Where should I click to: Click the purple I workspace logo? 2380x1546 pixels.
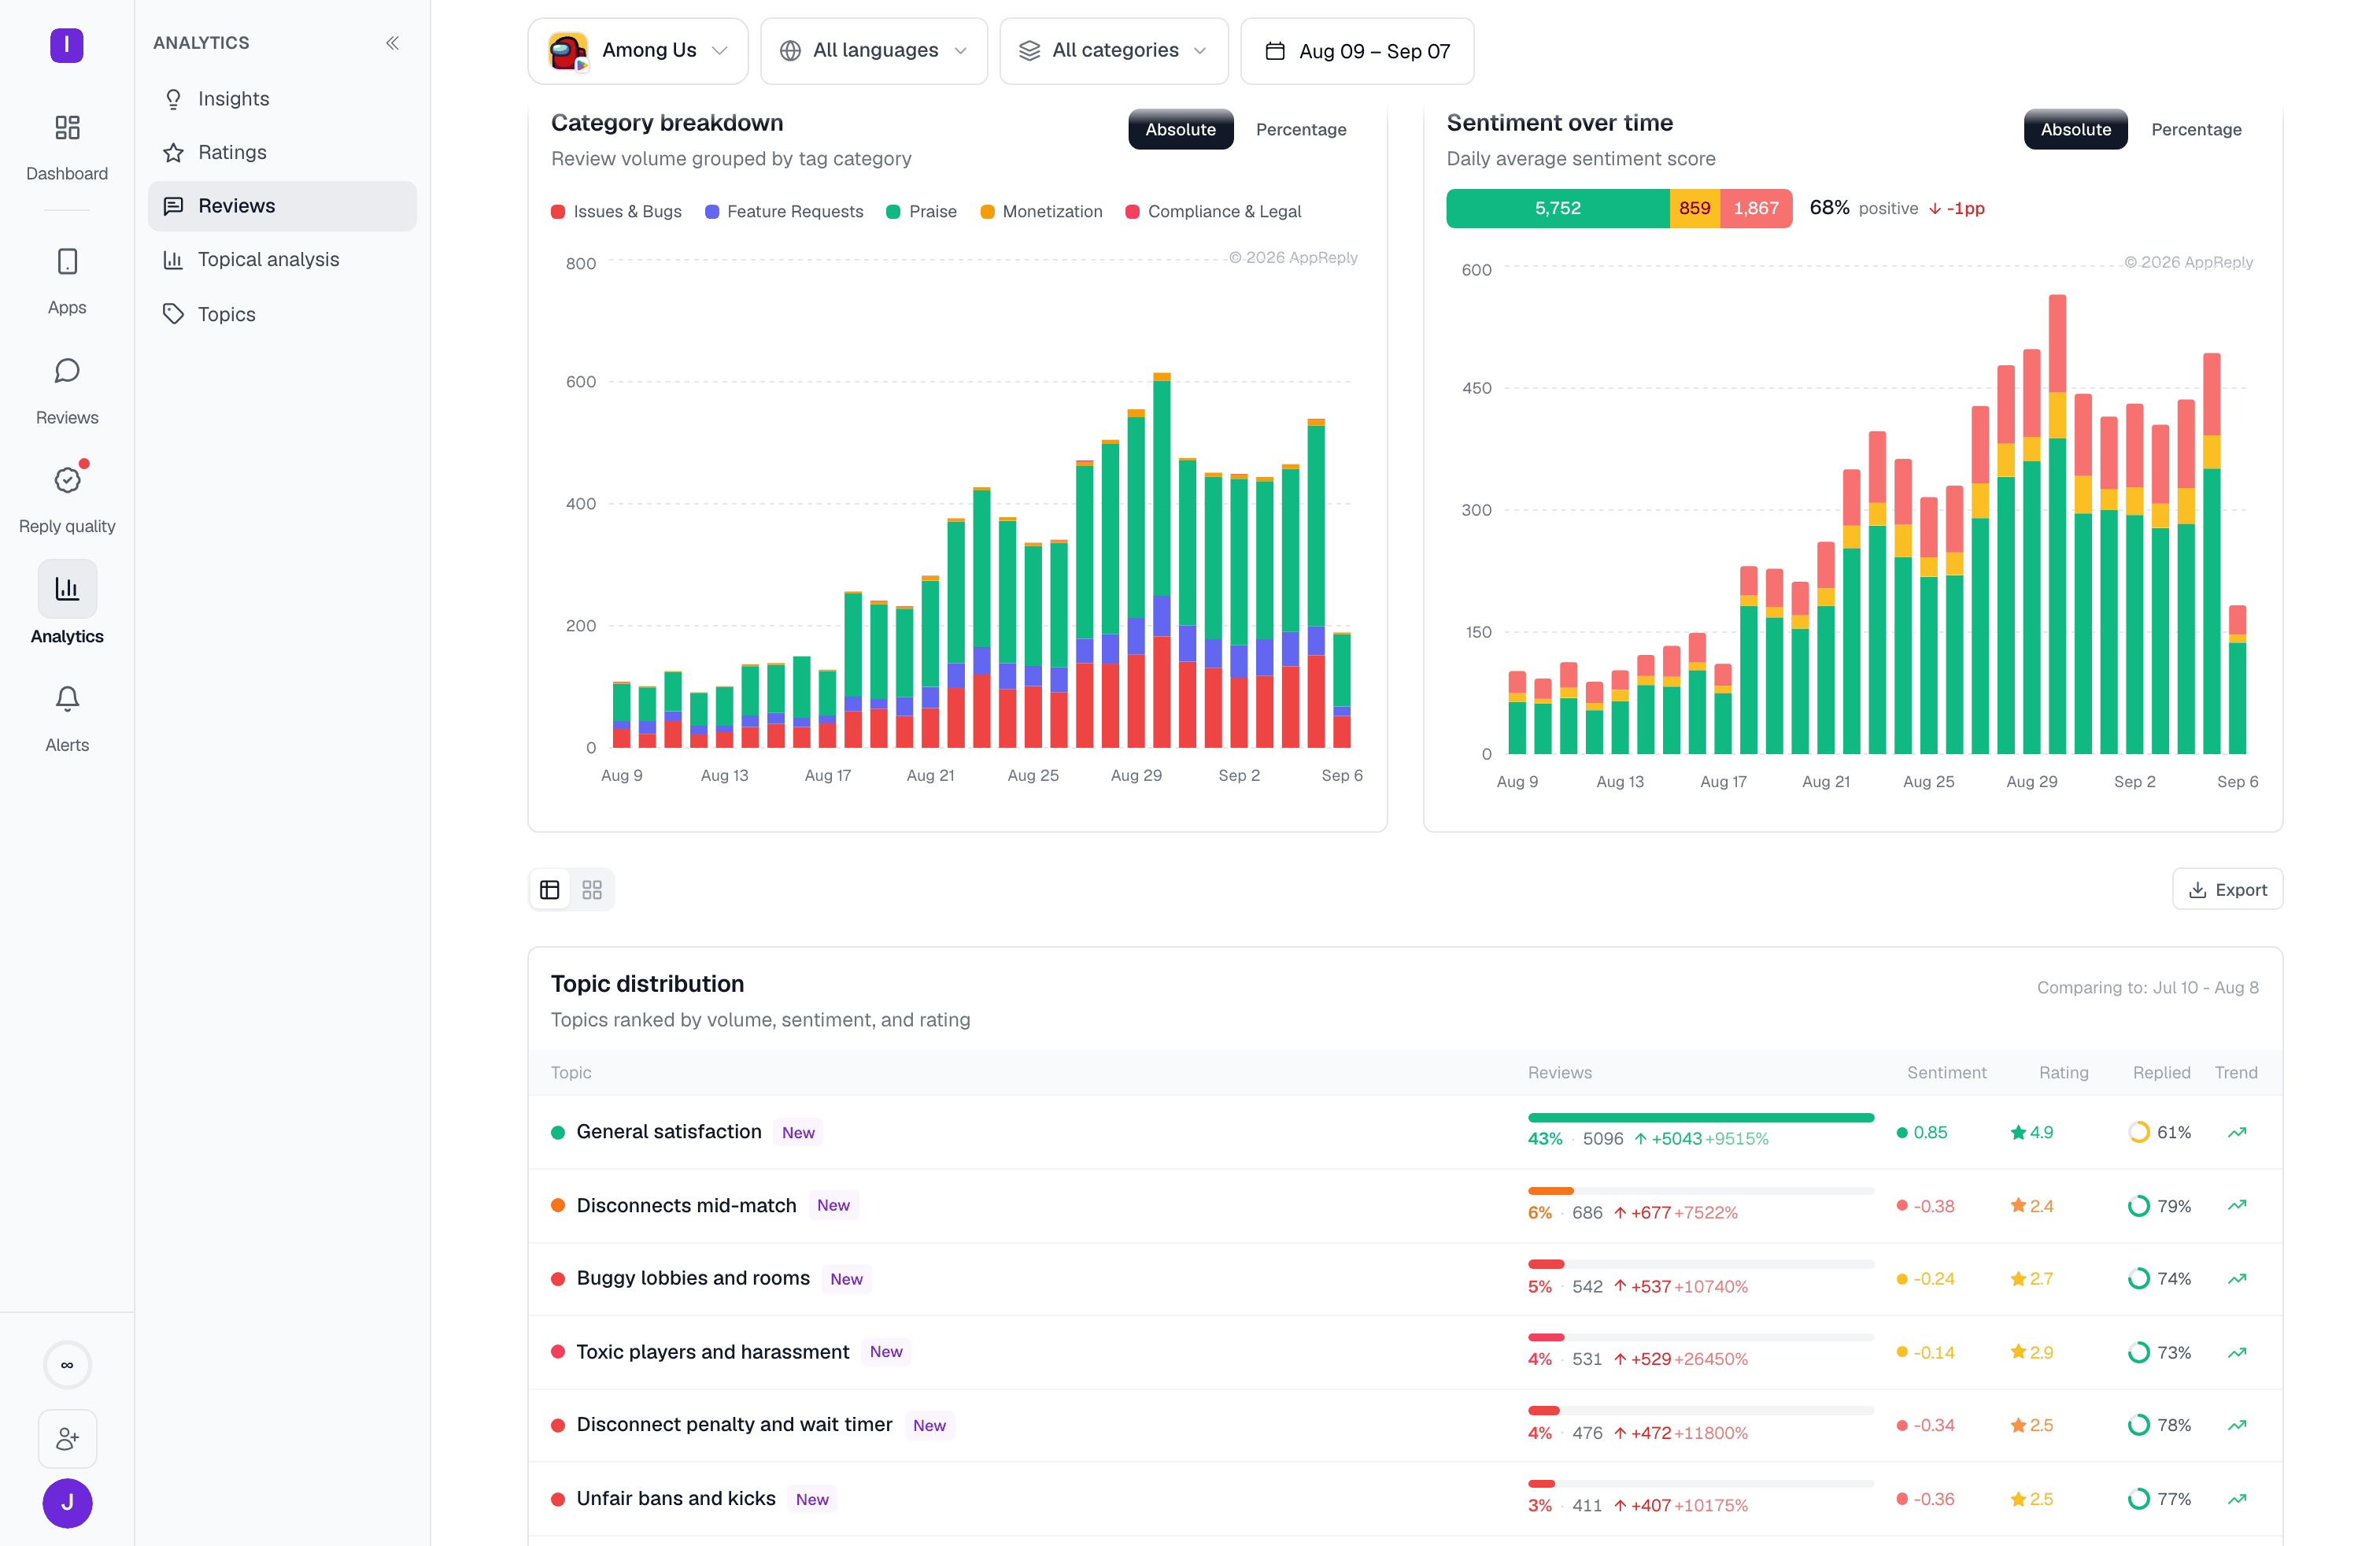tap(67, 45)
